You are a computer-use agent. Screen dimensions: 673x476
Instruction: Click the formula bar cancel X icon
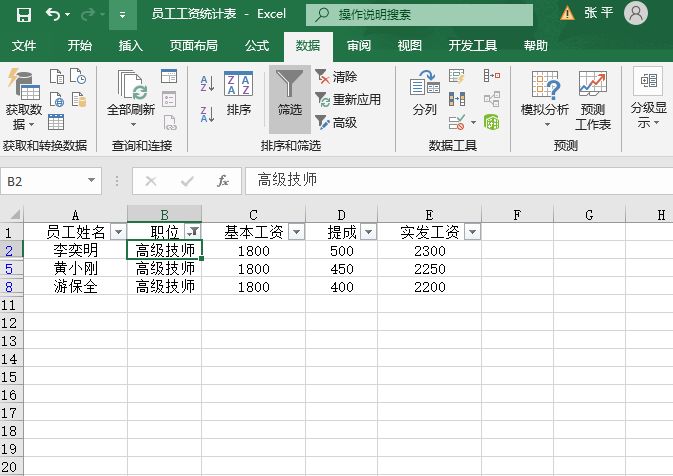[151, 181]
